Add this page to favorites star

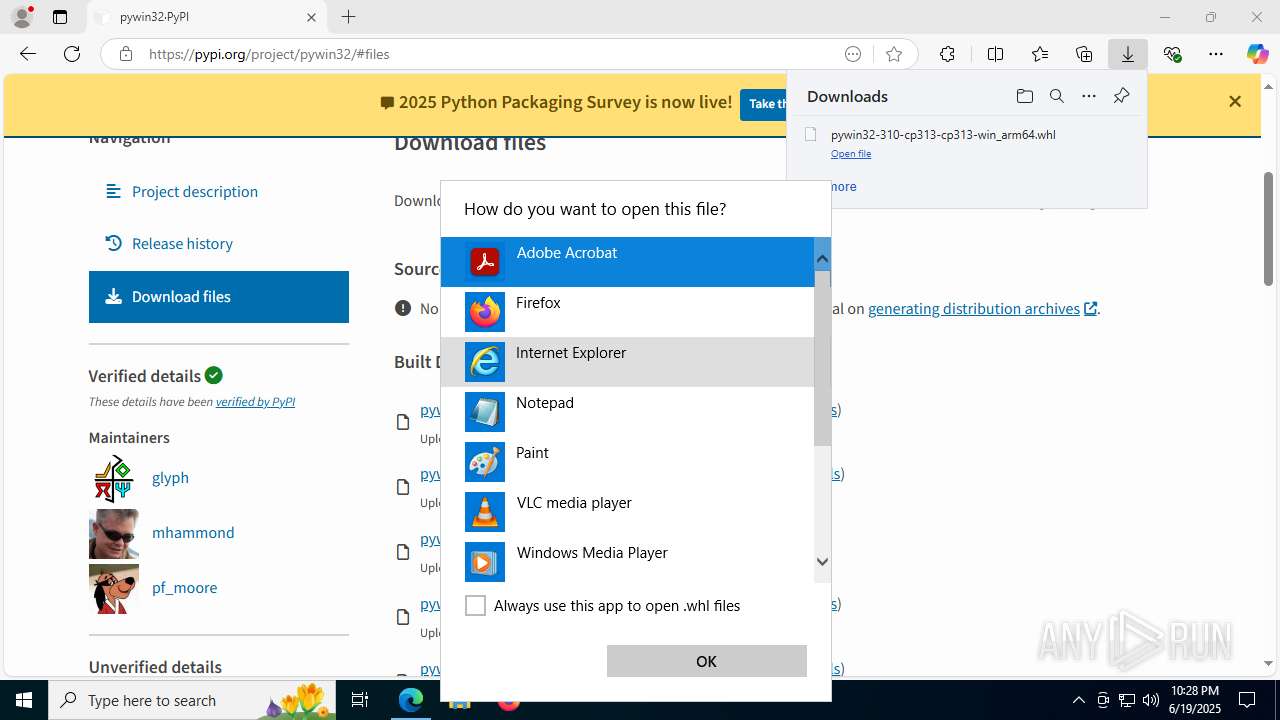click(894, 54)
